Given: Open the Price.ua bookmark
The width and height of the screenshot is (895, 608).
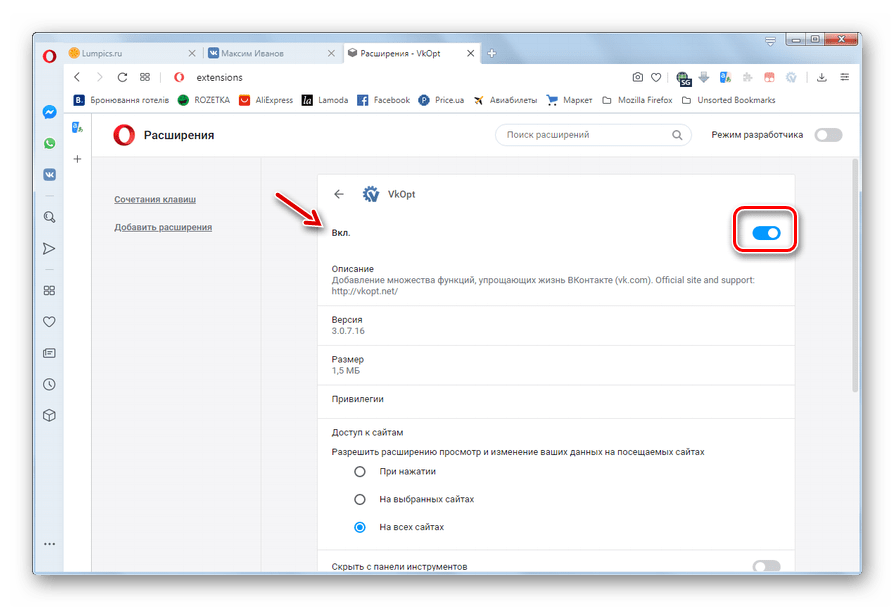Looking at the screenshot, I should pyautogui.click(x=441, y=100).
